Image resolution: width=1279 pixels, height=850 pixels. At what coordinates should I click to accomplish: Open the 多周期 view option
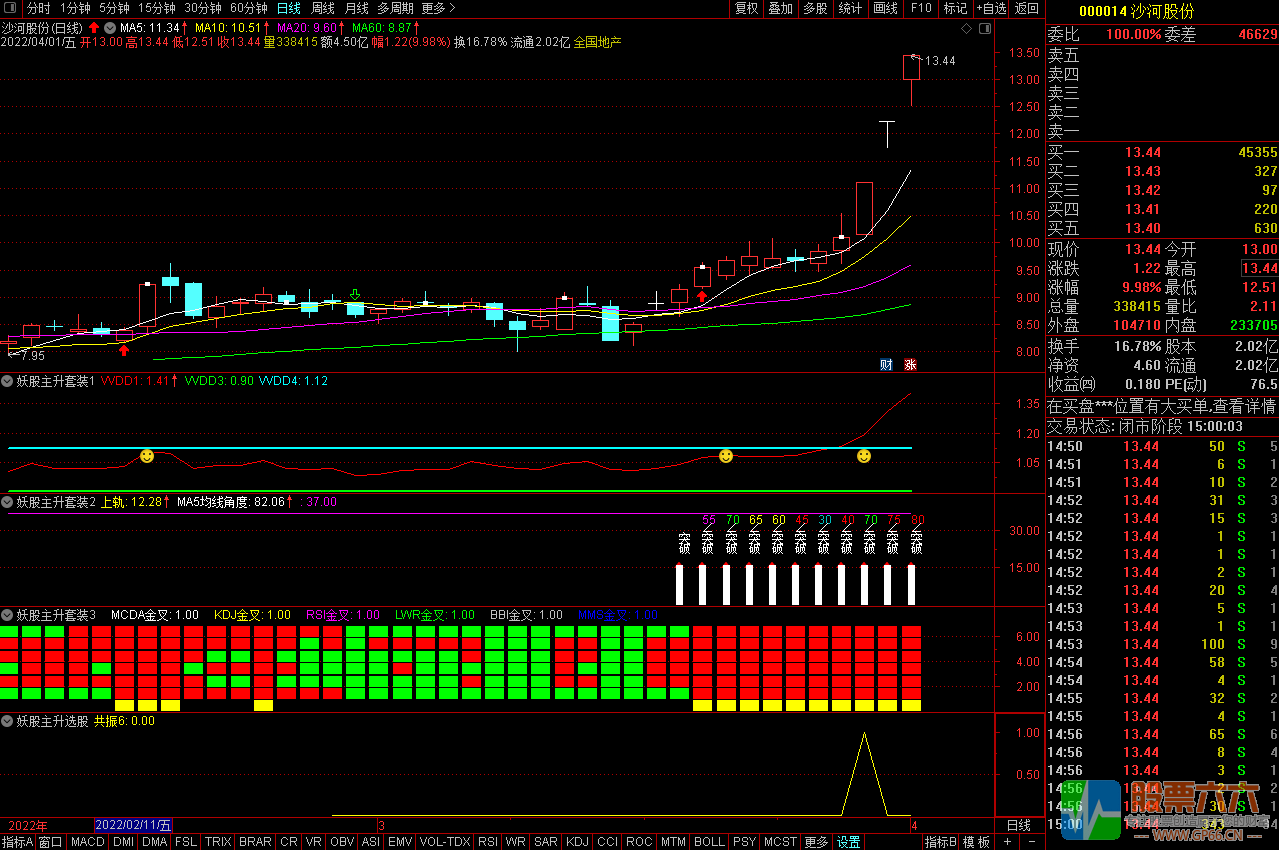point(395,8)
